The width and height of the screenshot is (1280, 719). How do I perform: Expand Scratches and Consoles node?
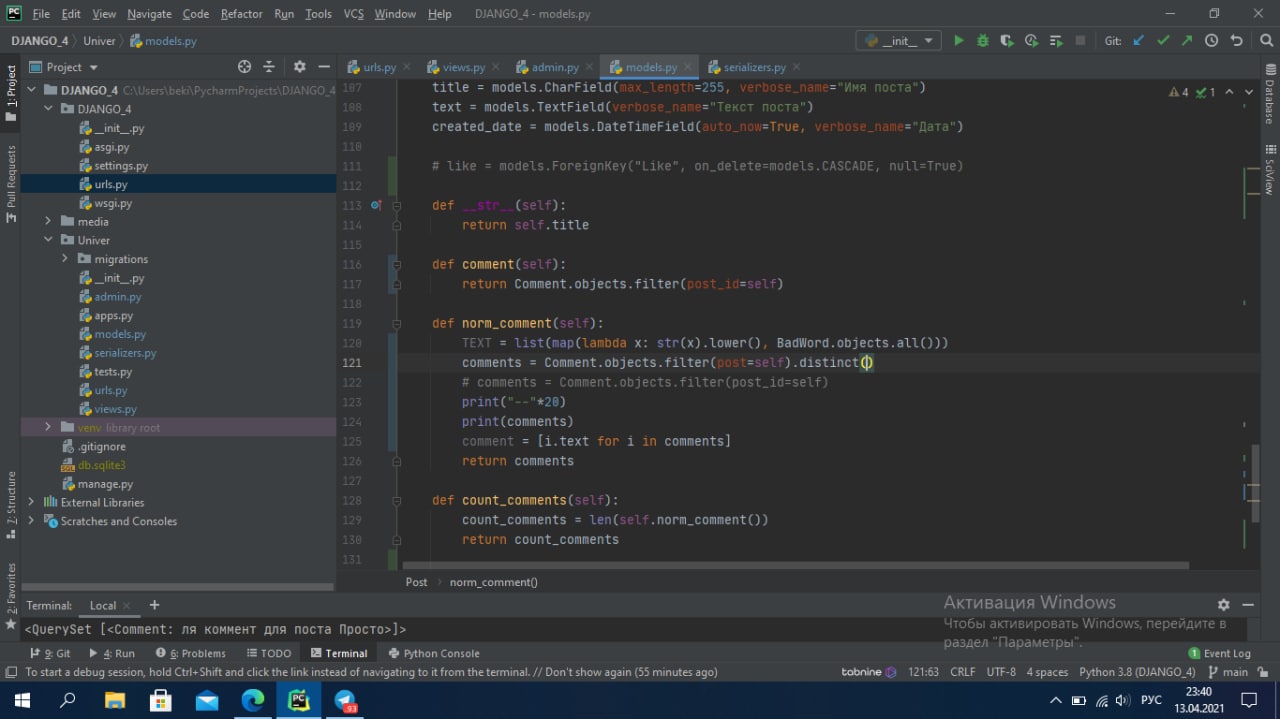pos(32,521)
